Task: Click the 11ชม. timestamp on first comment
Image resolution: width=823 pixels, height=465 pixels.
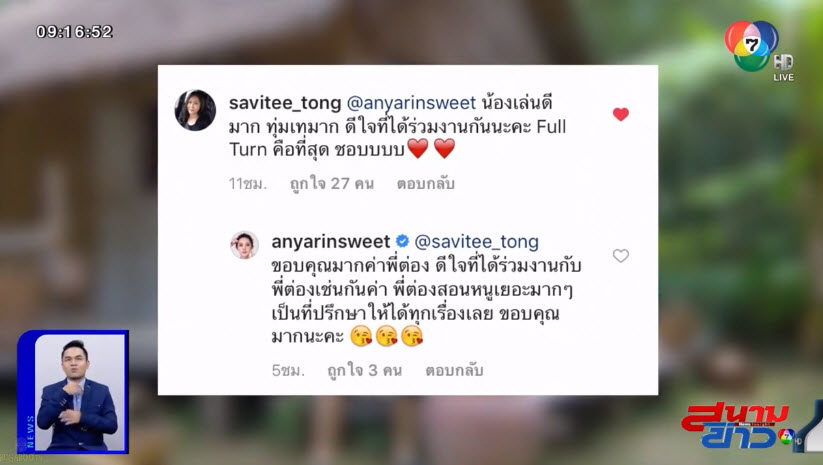Action: click(x=248, y=183)
